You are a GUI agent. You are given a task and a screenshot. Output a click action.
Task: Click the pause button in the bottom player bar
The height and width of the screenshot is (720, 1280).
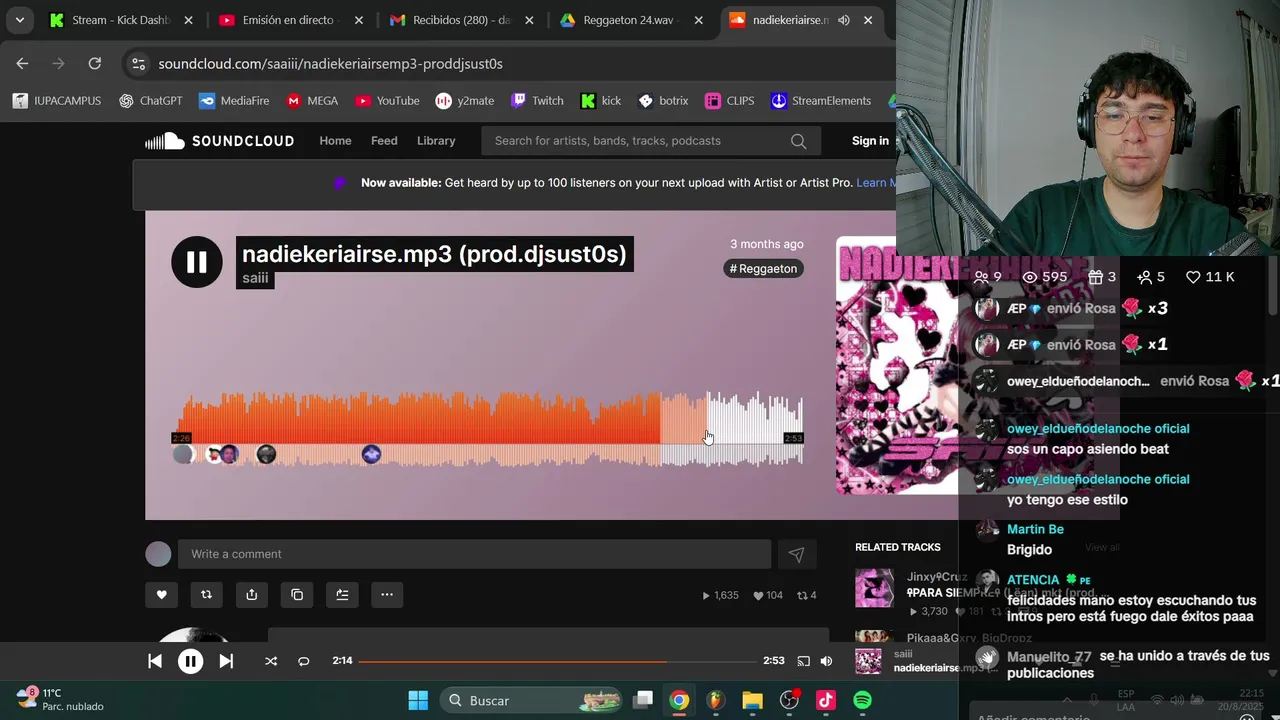(x=190, y=661)
